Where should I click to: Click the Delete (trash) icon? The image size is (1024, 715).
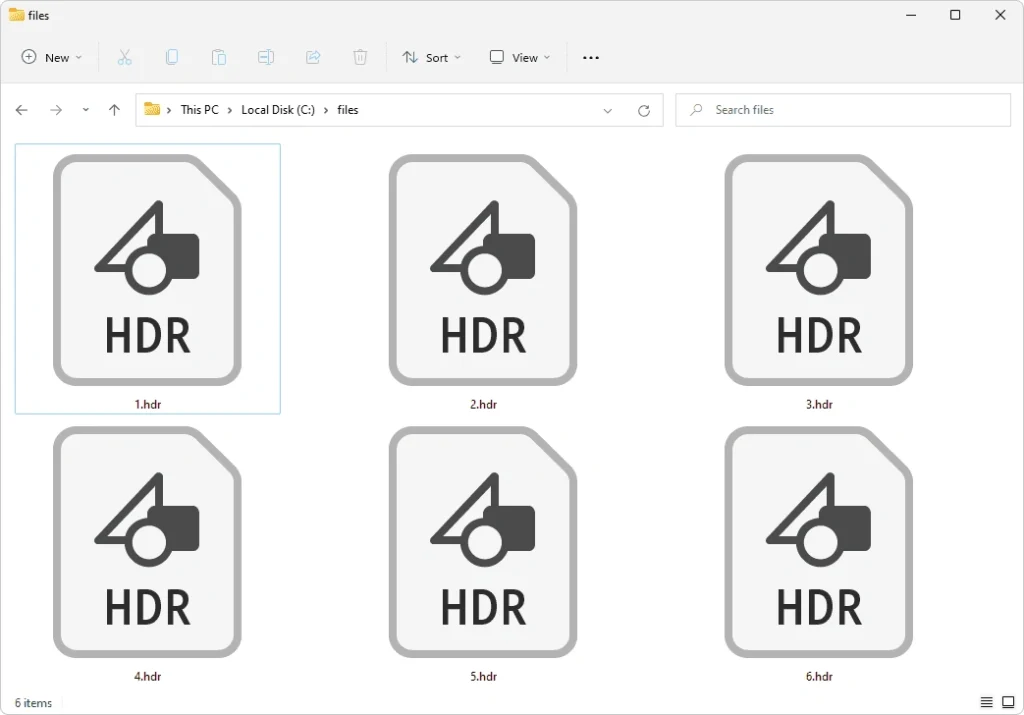(360, 57)
